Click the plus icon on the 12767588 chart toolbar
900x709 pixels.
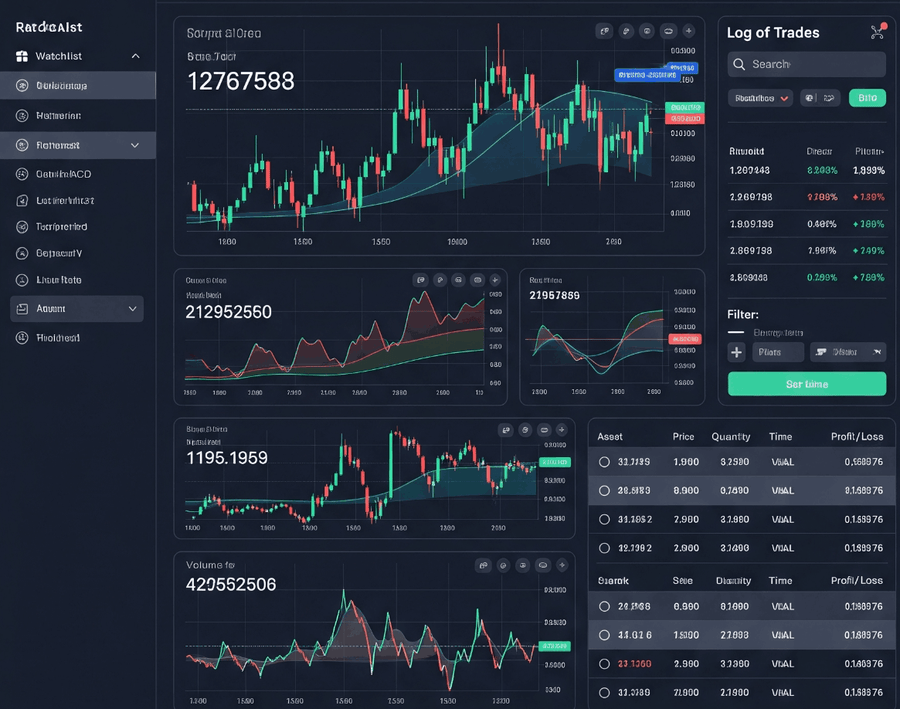[x=689, y=31]
